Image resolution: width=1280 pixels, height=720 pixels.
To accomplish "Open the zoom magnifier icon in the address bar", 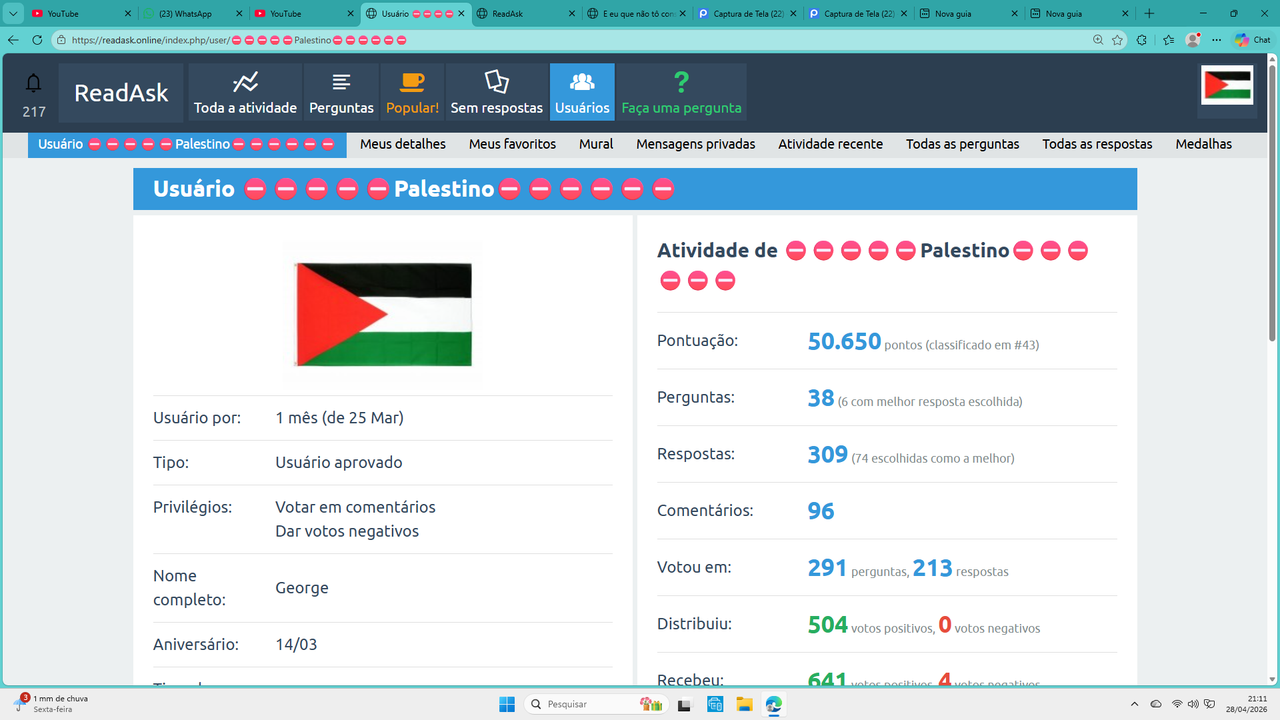I will click(x=1098, y=40).
